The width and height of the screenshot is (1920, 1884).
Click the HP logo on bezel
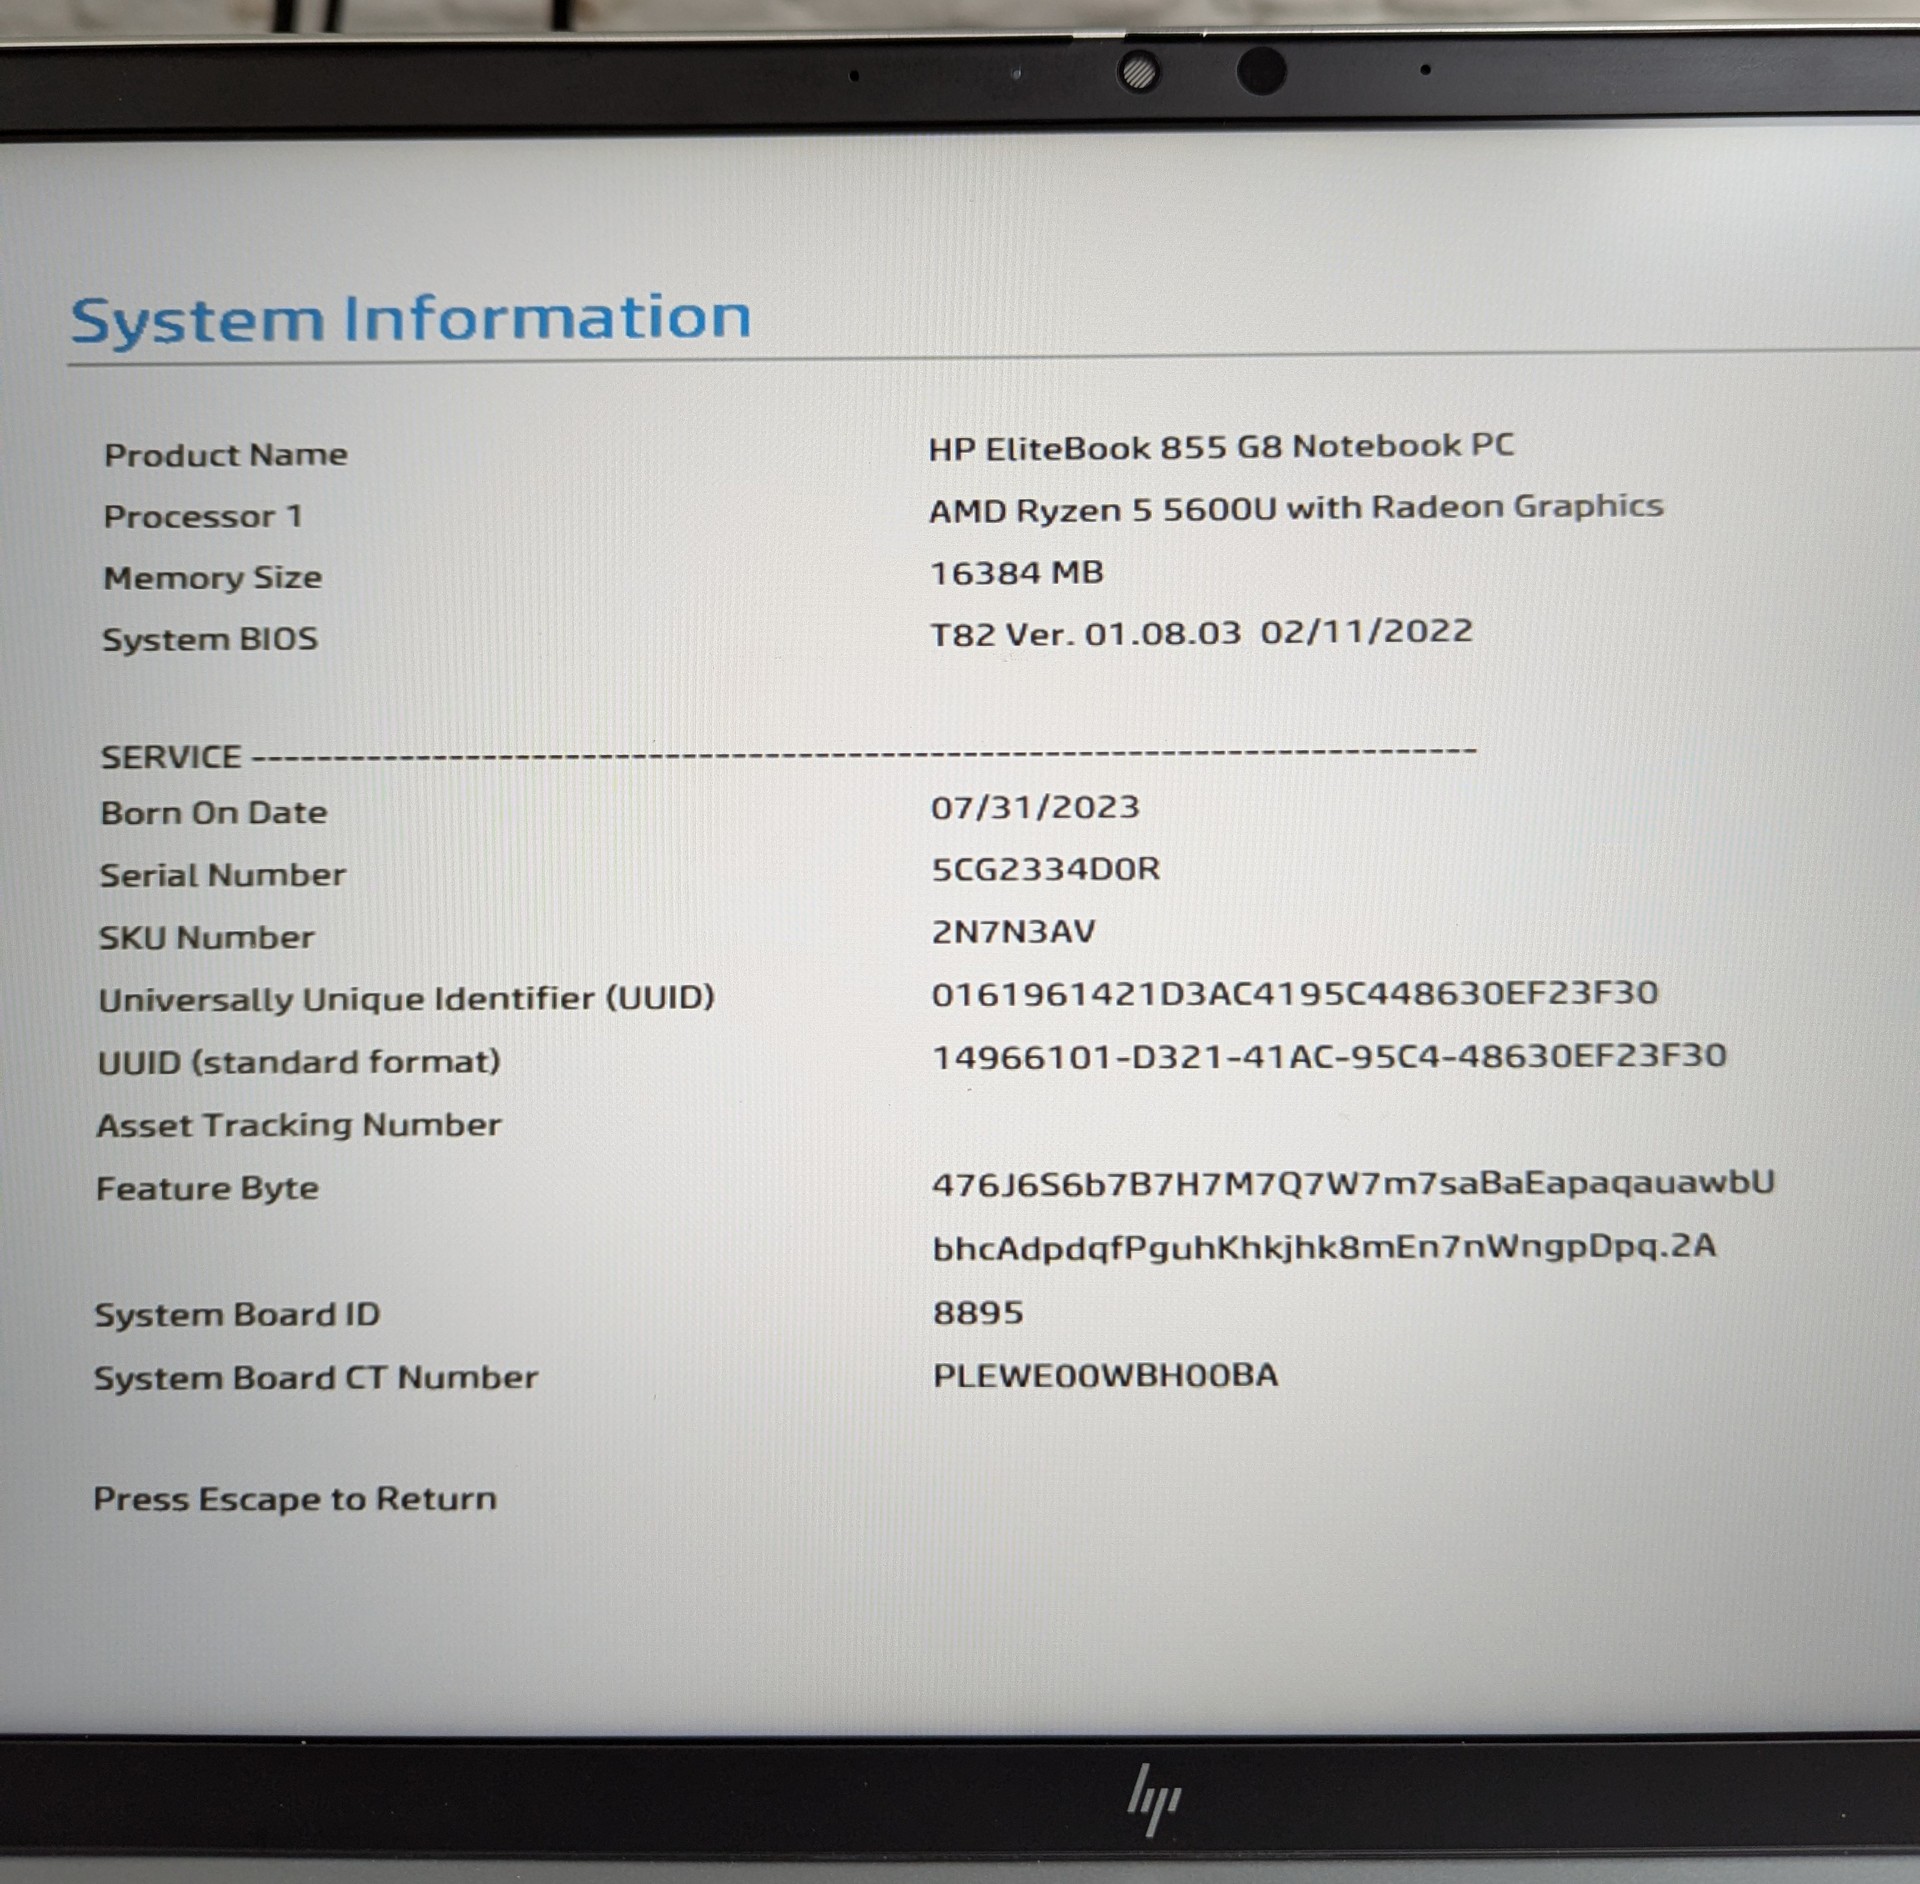(x=1154, y=1801)
